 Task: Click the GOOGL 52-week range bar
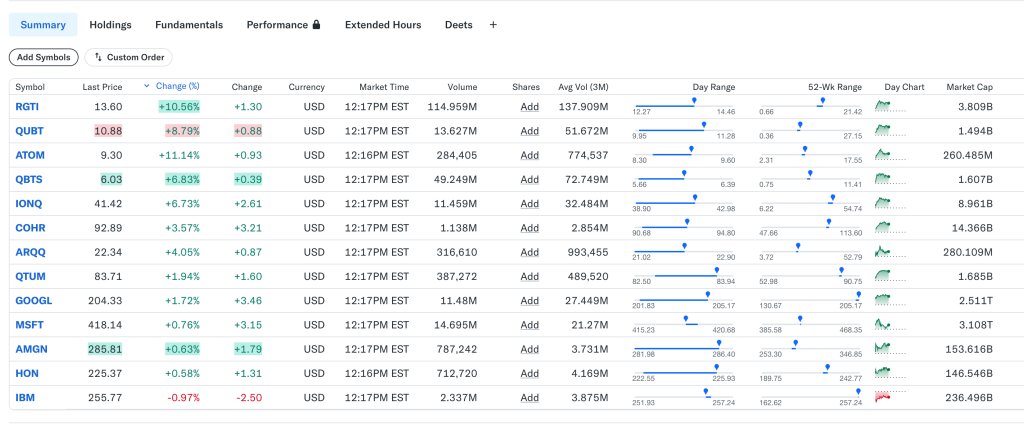click(810, 301)
